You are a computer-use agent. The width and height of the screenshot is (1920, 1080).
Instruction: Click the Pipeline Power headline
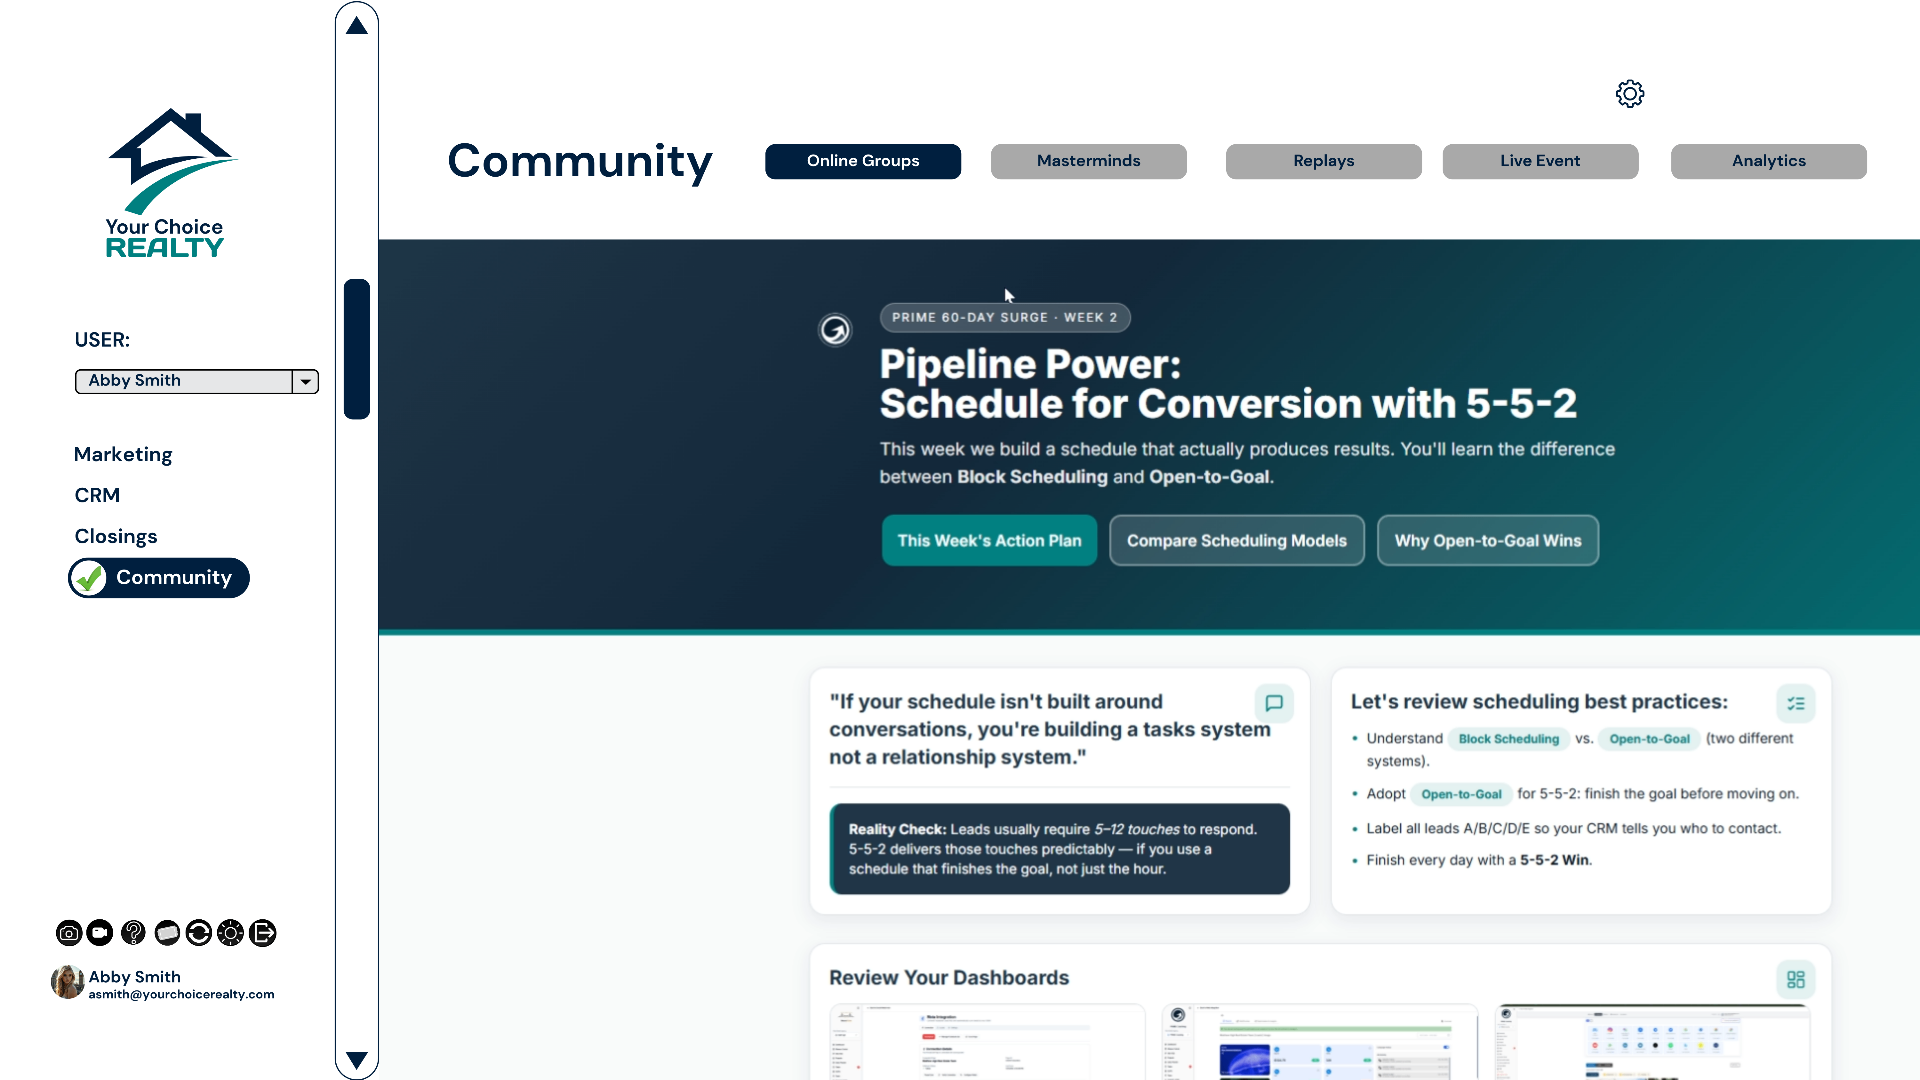(x=1228, y=384)
